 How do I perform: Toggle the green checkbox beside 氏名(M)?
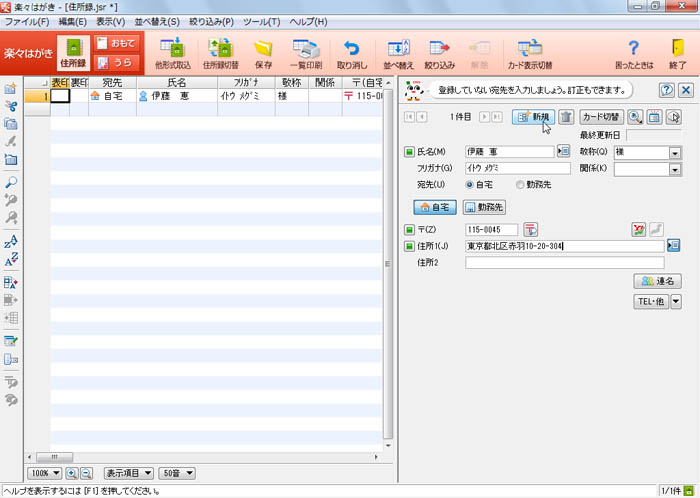click(x=408, y=152)
